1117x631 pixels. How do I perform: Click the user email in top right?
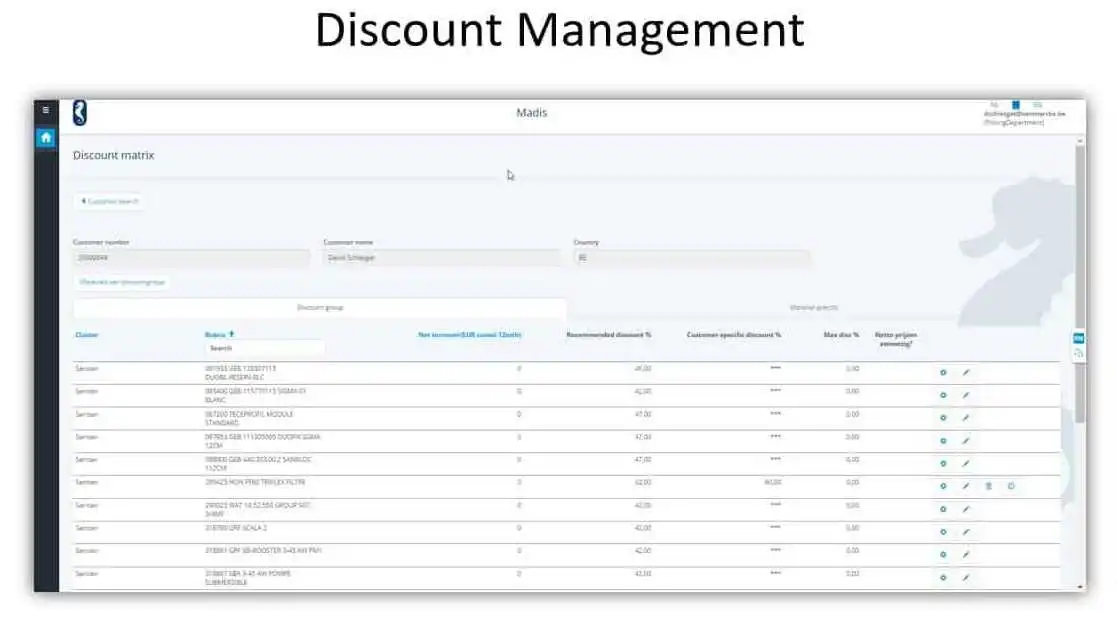pos(1024,114)
